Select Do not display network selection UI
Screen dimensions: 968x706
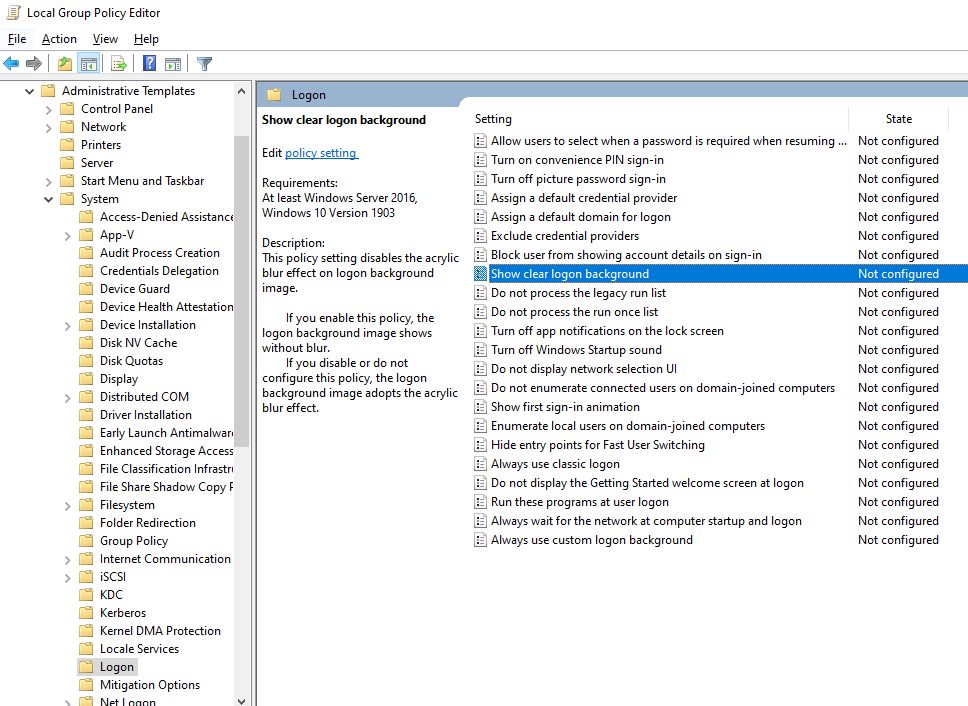pyautogui.click(x=583, y=369)
